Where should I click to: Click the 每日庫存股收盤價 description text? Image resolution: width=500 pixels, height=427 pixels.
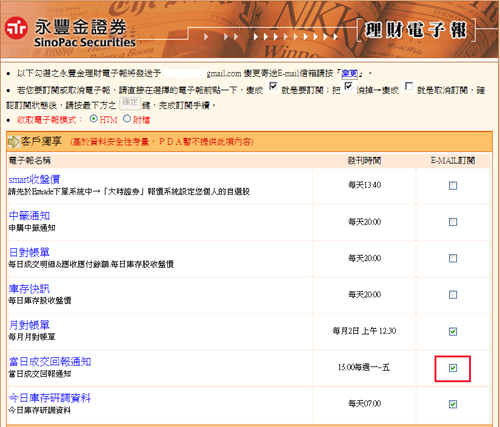click(40, 301)
